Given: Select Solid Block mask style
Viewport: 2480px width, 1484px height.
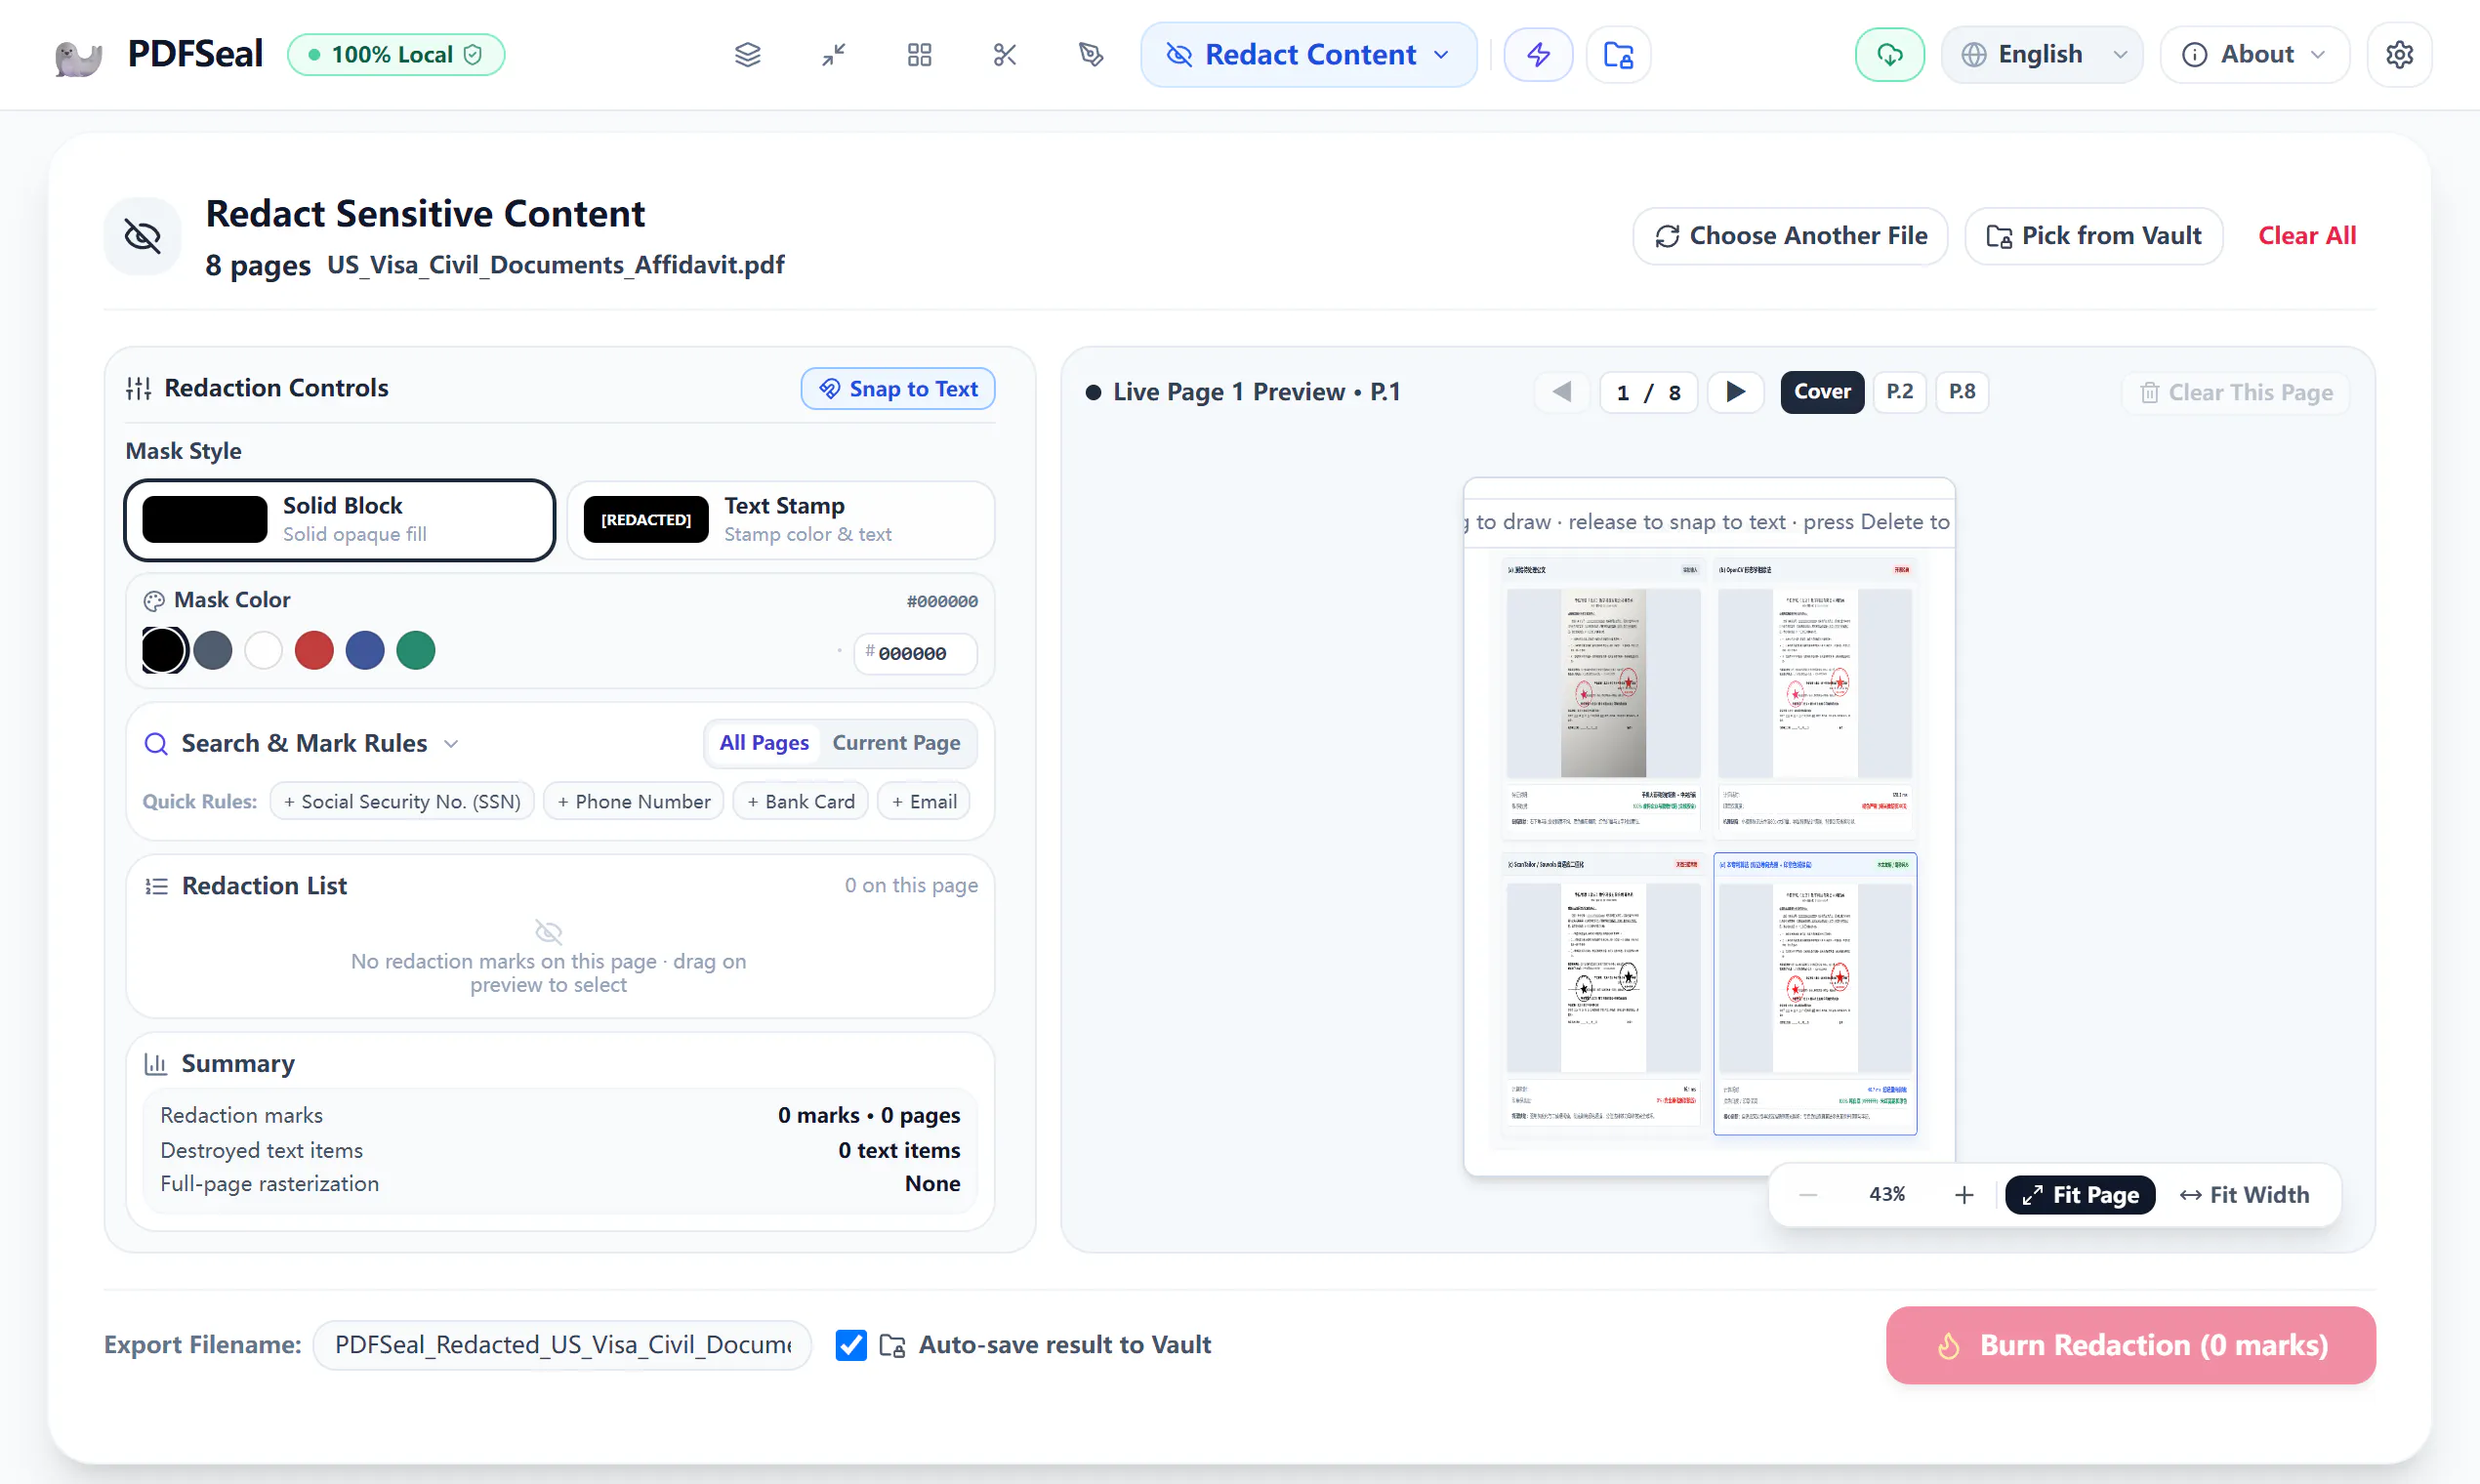Looking at the screenshot, I should [340, 520].
